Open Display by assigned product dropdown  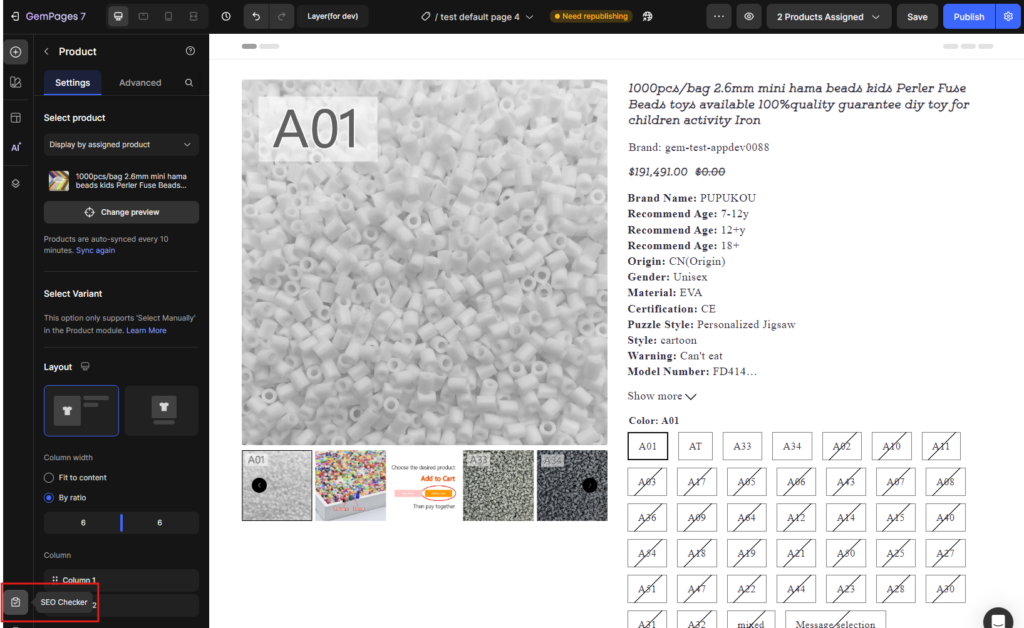pos(121,145)
